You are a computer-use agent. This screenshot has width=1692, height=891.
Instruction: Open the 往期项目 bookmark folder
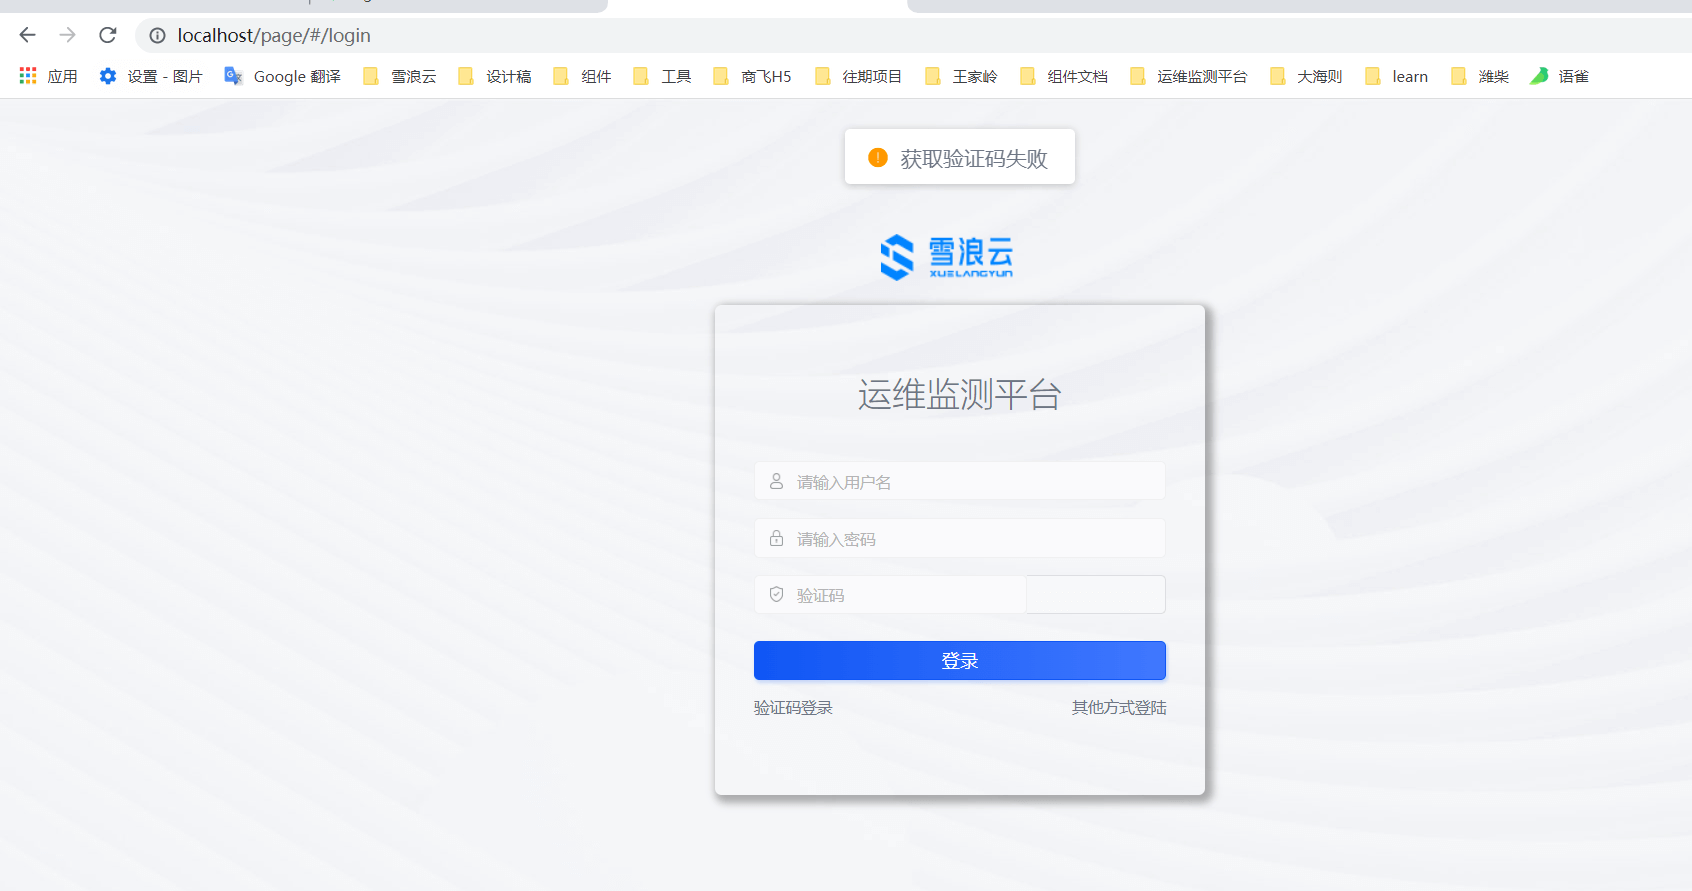[858, 76]
